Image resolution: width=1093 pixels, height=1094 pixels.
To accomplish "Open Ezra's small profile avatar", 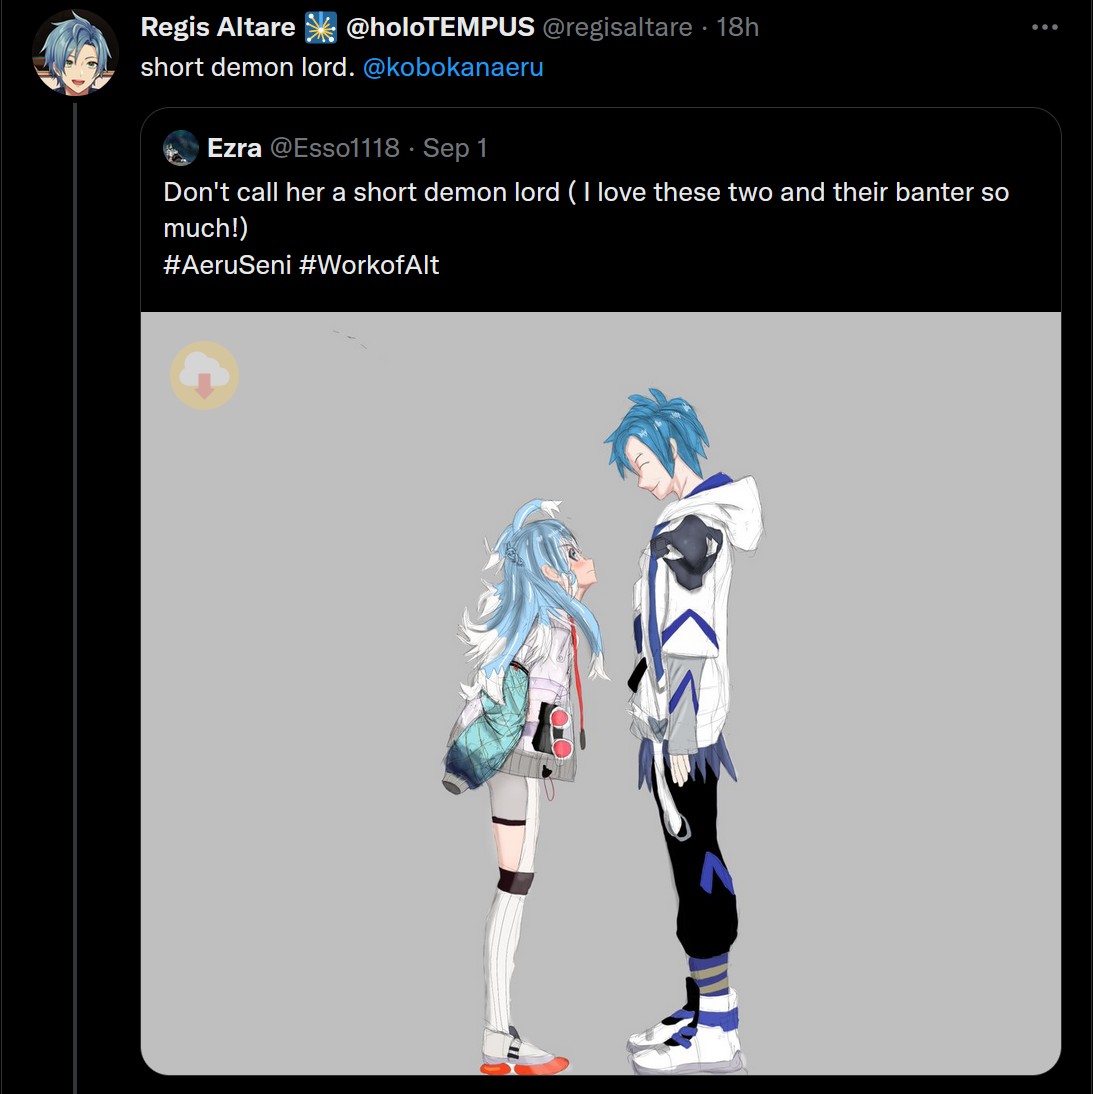I will click(x=181, y=148).
